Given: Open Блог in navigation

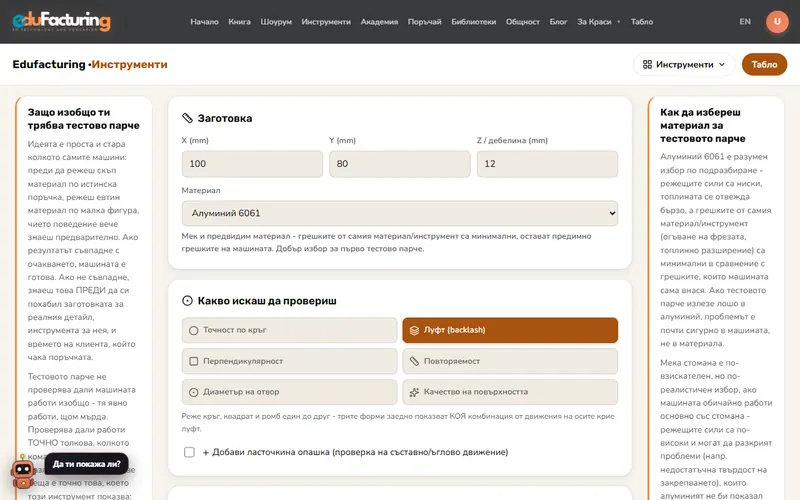Looking at the screenshot, I should point(558,21).
